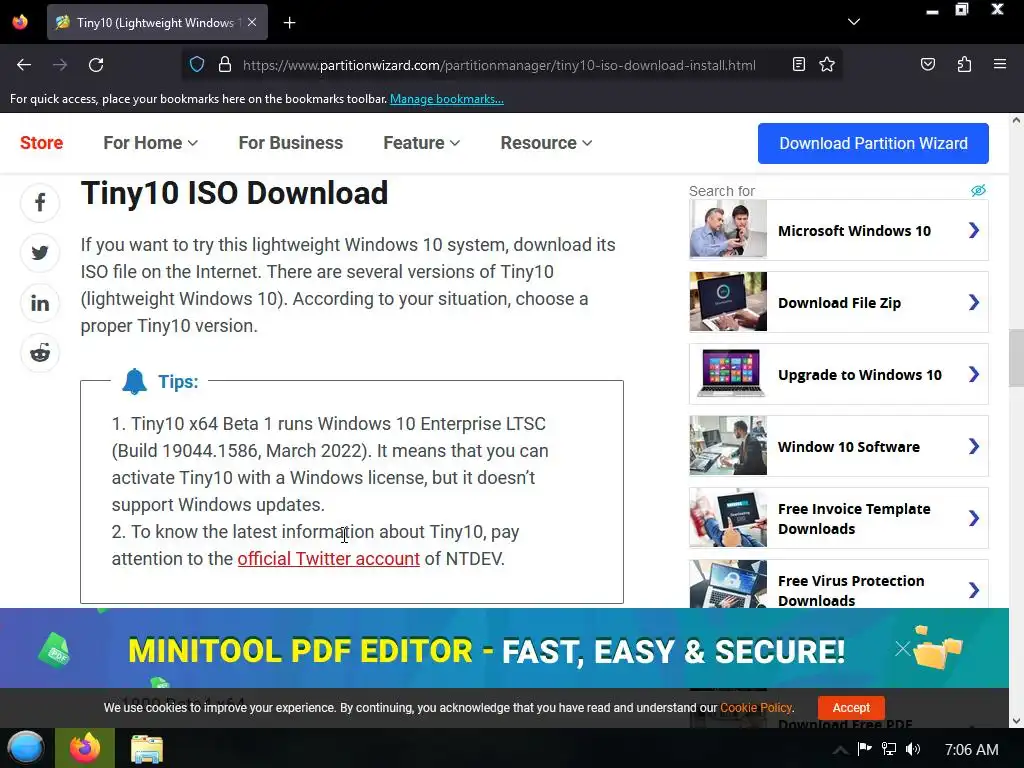This screenshot has height=768, width=1024.
Task: Close the MiniTool PDF Editor banner
Action: point(903,648)
